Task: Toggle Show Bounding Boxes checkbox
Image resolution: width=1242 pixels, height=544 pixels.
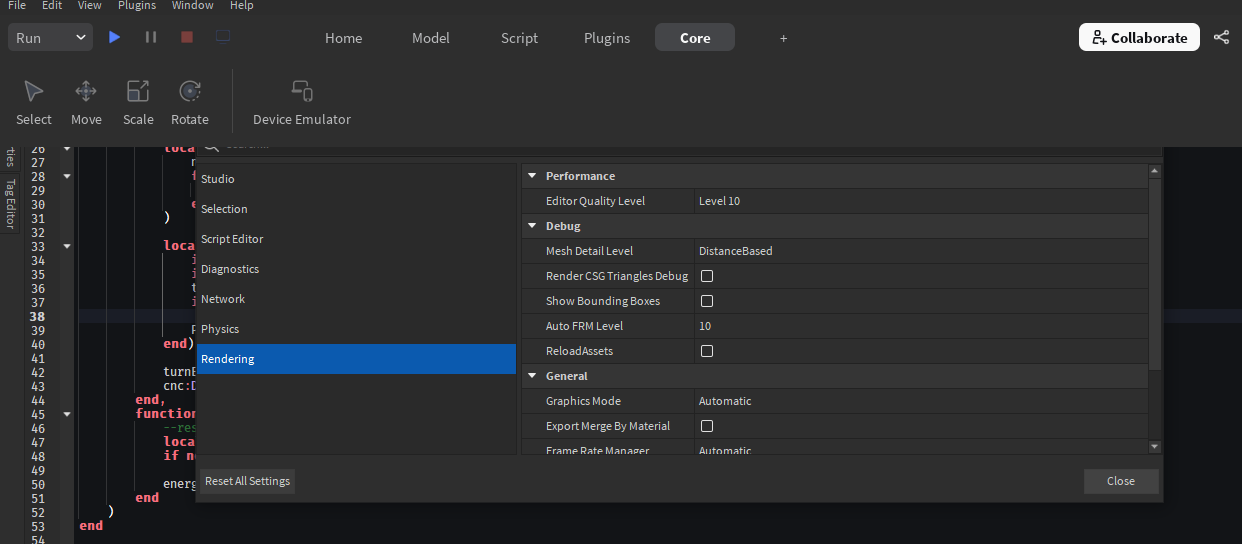Action: click(707, 301)
